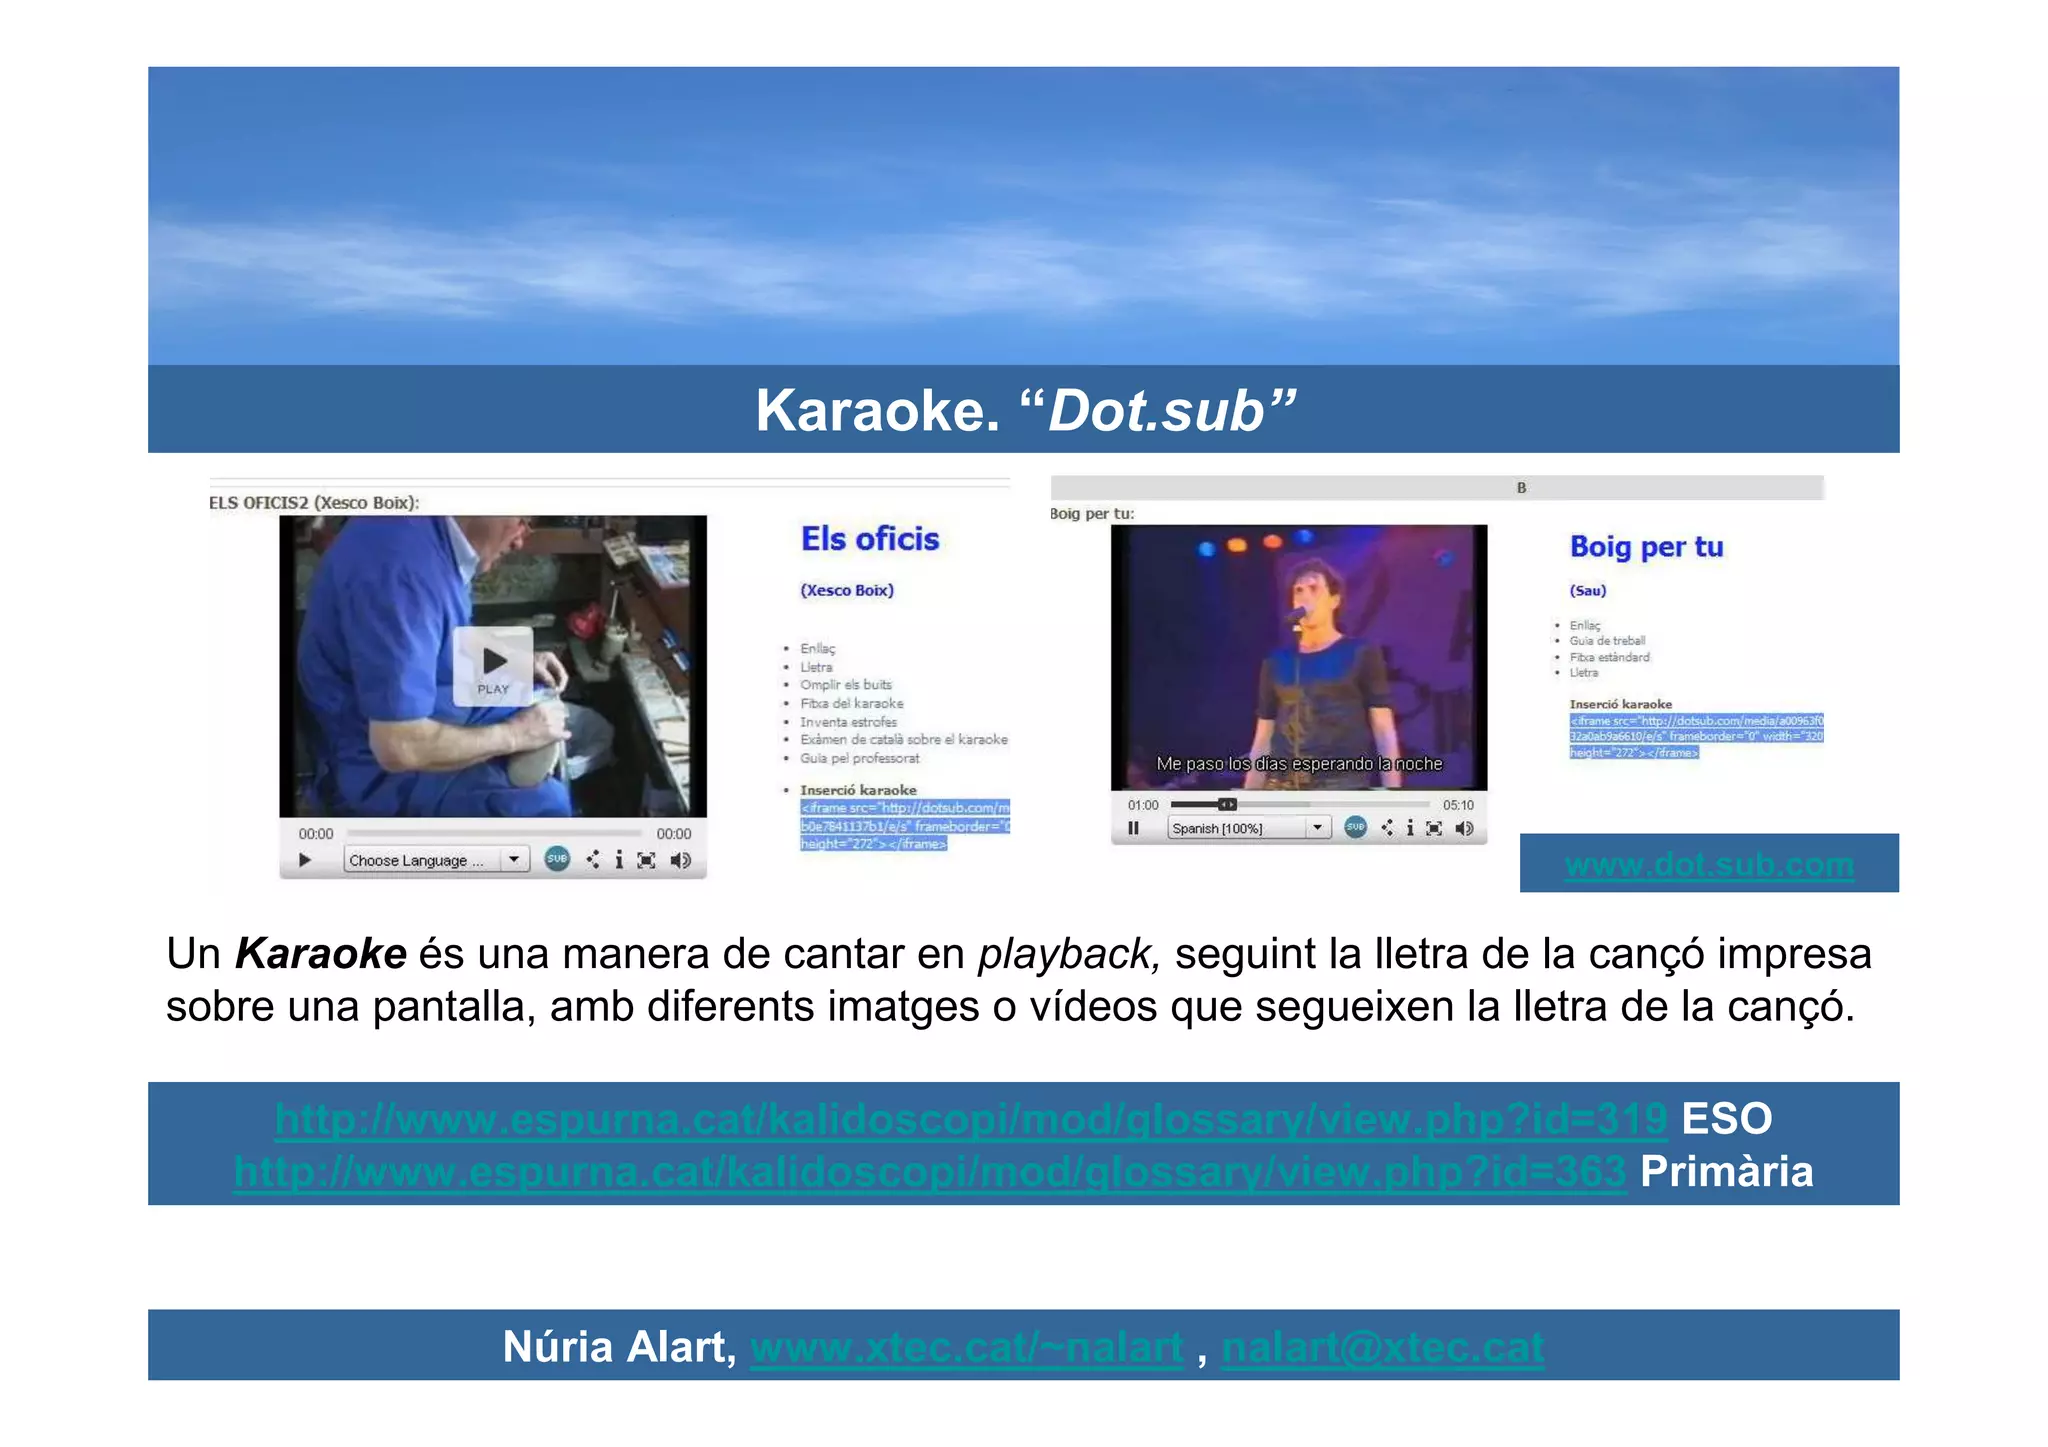2048x1447 pixels.
Task: Pause the Boig per tu video
Action: pos(1133,828)
